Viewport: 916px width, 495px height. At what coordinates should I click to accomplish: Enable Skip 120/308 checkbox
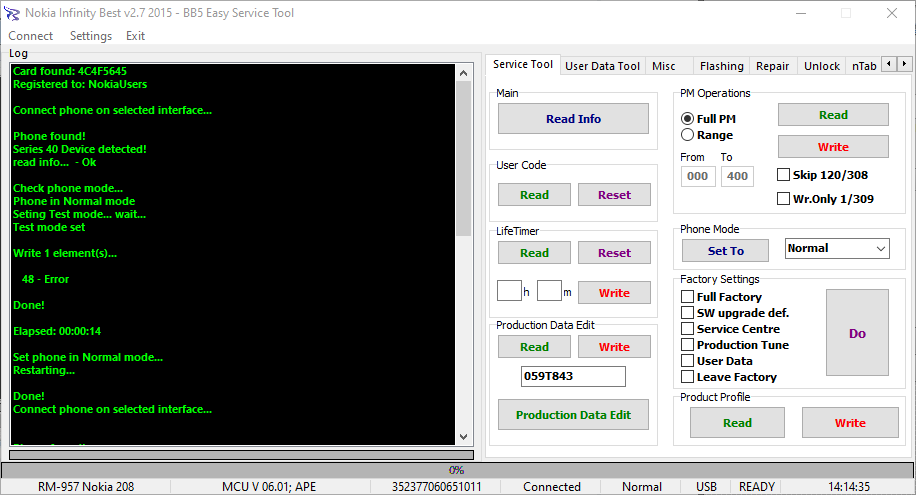pyautogui.click(x=783, y=175)
